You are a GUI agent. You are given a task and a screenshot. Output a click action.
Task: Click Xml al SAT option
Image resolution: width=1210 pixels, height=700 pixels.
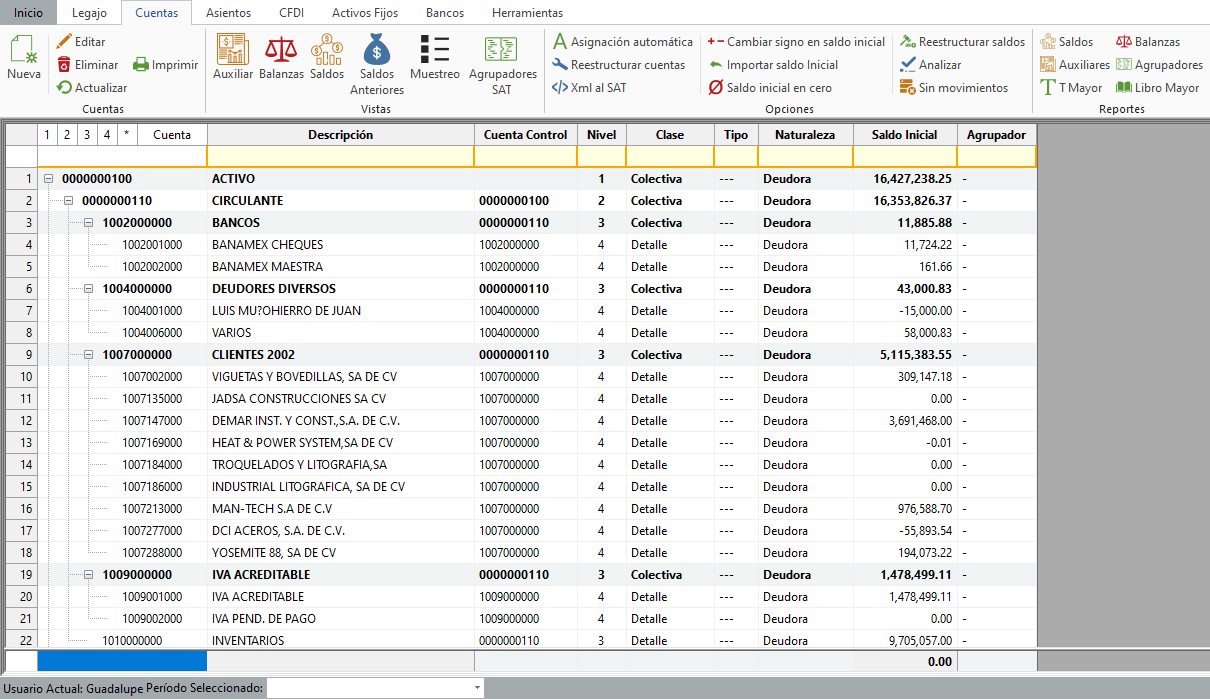point(589,88)
